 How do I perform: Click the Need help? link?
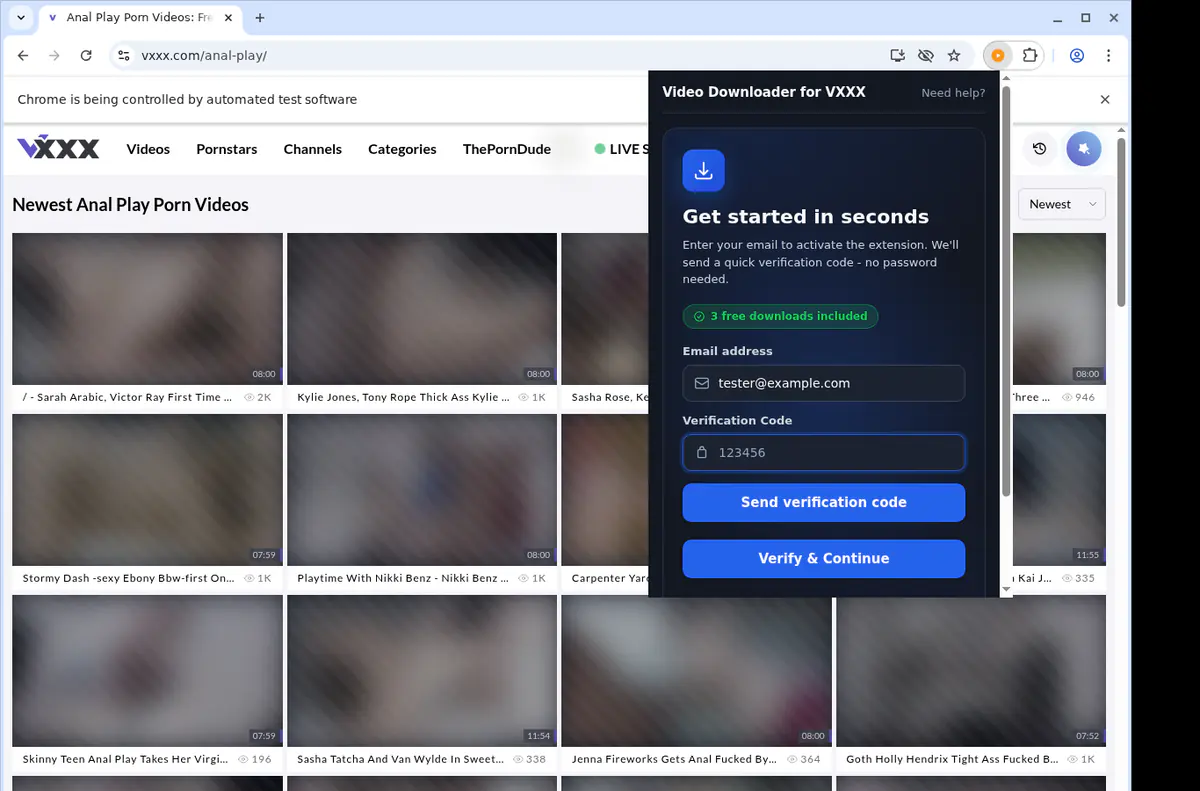point(953,93)
